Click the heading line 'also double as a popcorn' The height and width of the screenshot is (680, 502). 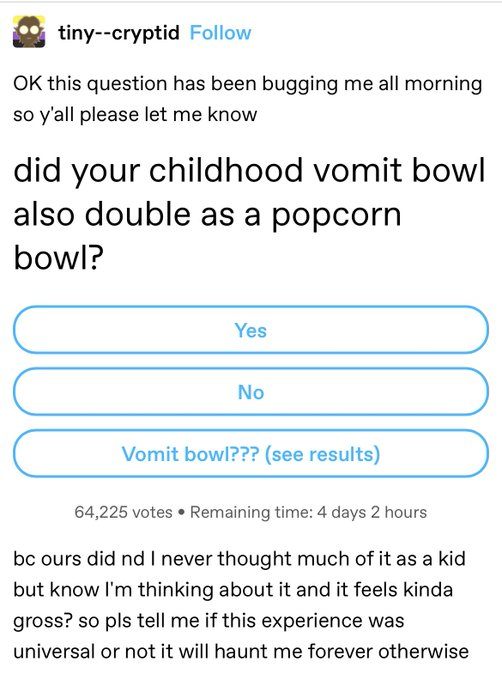pyautogui.click(x=207, y=216)
